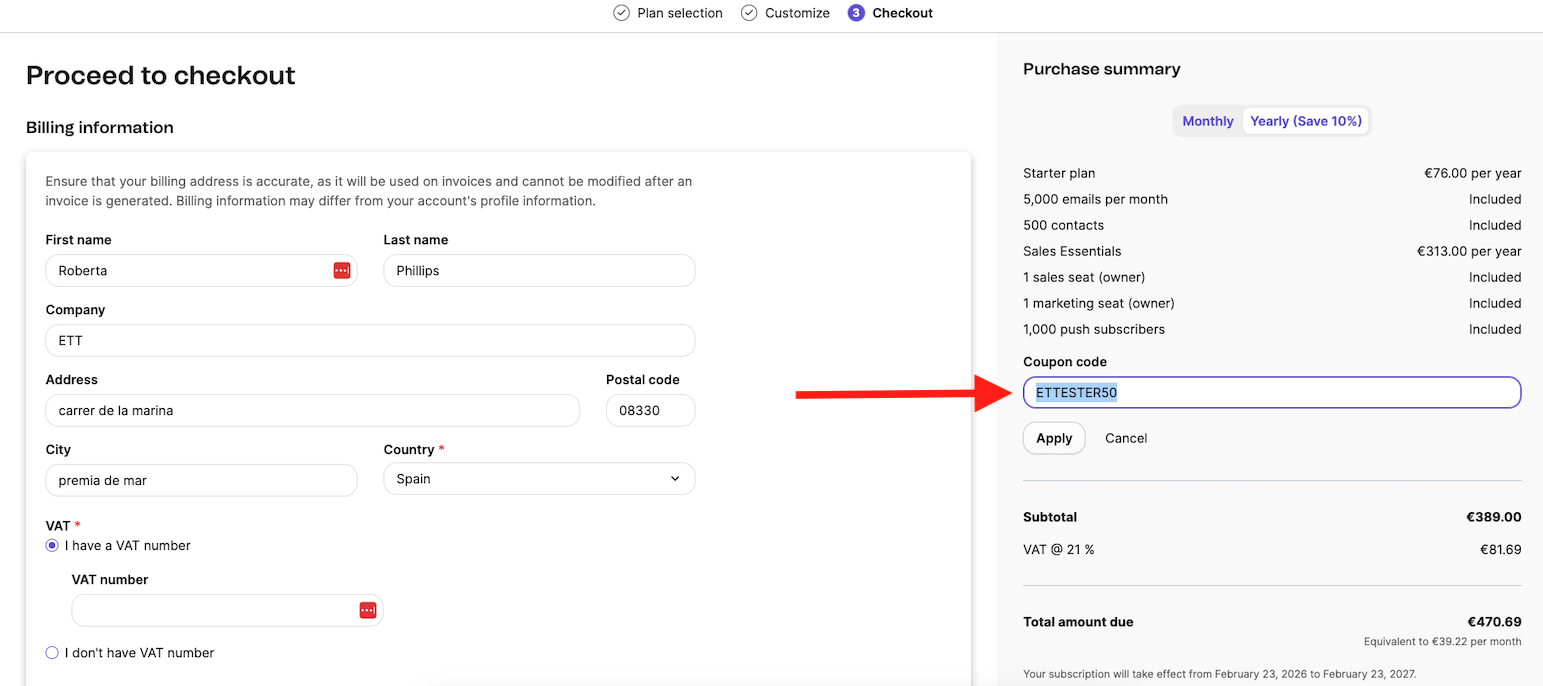Viewport: 1543px width, 686px height.
Task: Select the I have a VAT number option
Action: click(51, 545)
